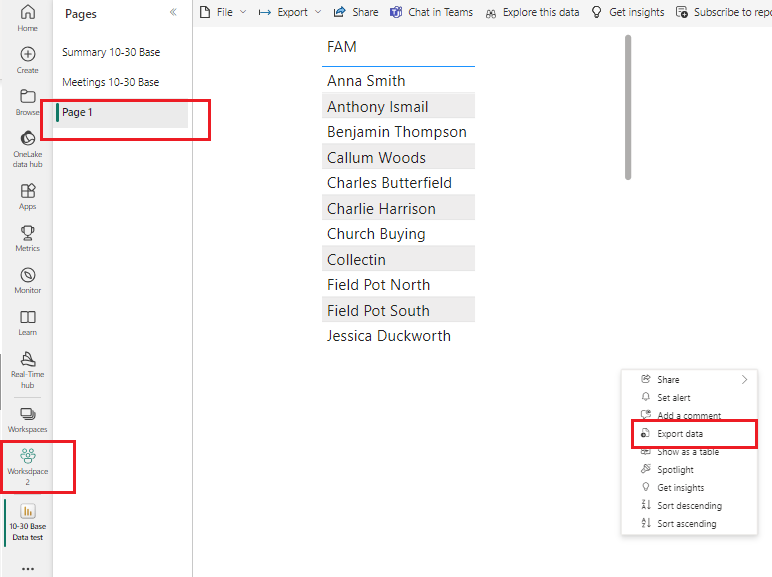772x577 pixels.
Task: Go to Home in the sidebar
Action: click(x=28, y=18)
